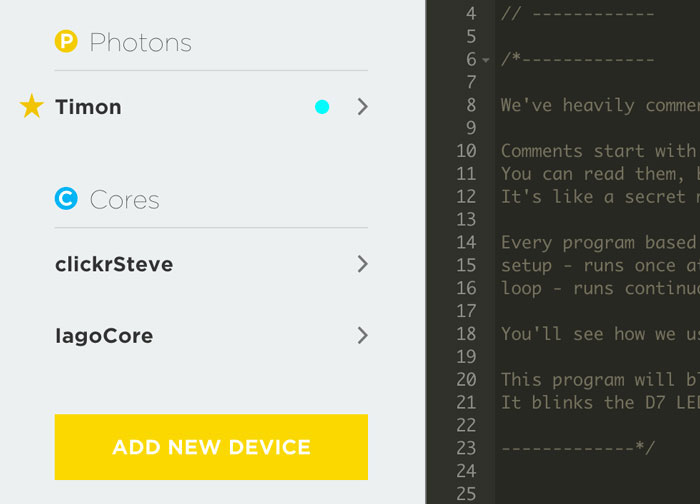Click the "loop - runs" code line

point(598,288)
